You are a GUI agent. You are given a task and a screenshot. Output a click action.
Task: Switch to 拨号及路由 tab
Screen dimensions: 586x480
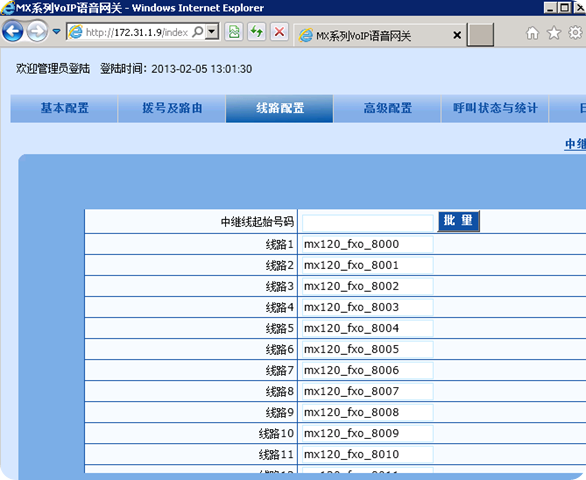tap(172, 108)
